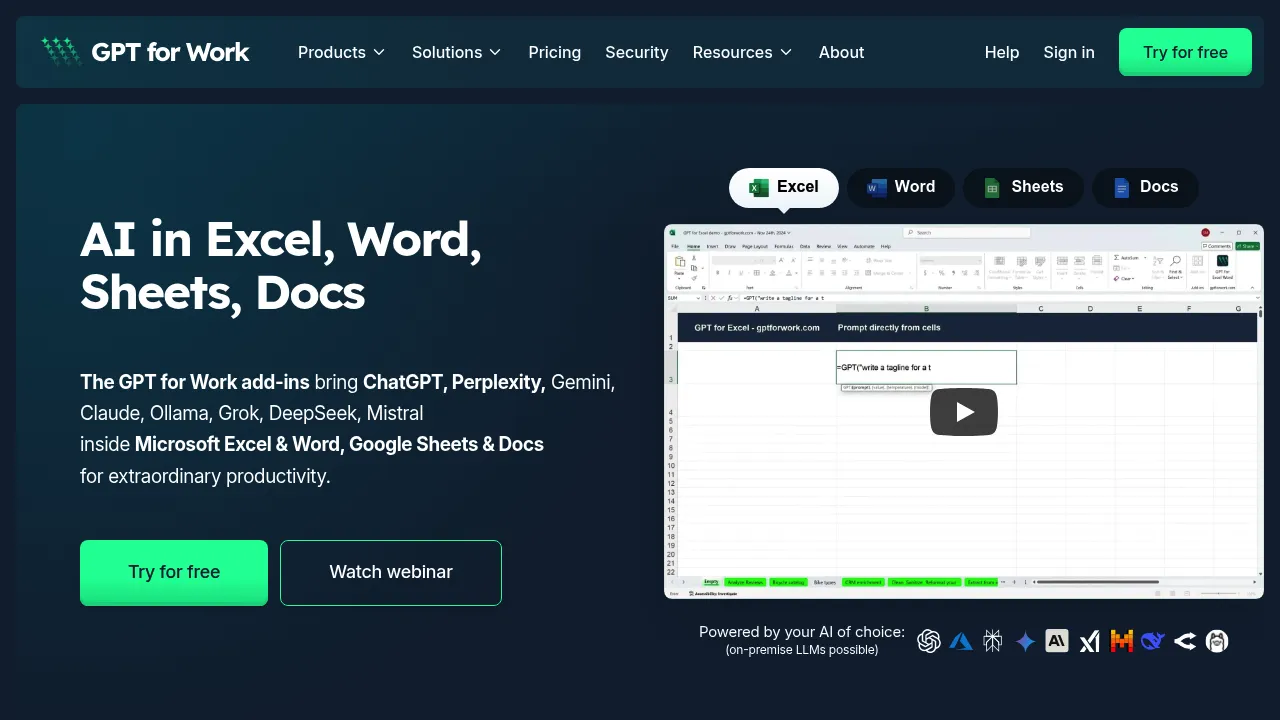Screen dimensions: 1280x720
Task: Switch to the Sheets demo tab
Action: (1023, 187)
